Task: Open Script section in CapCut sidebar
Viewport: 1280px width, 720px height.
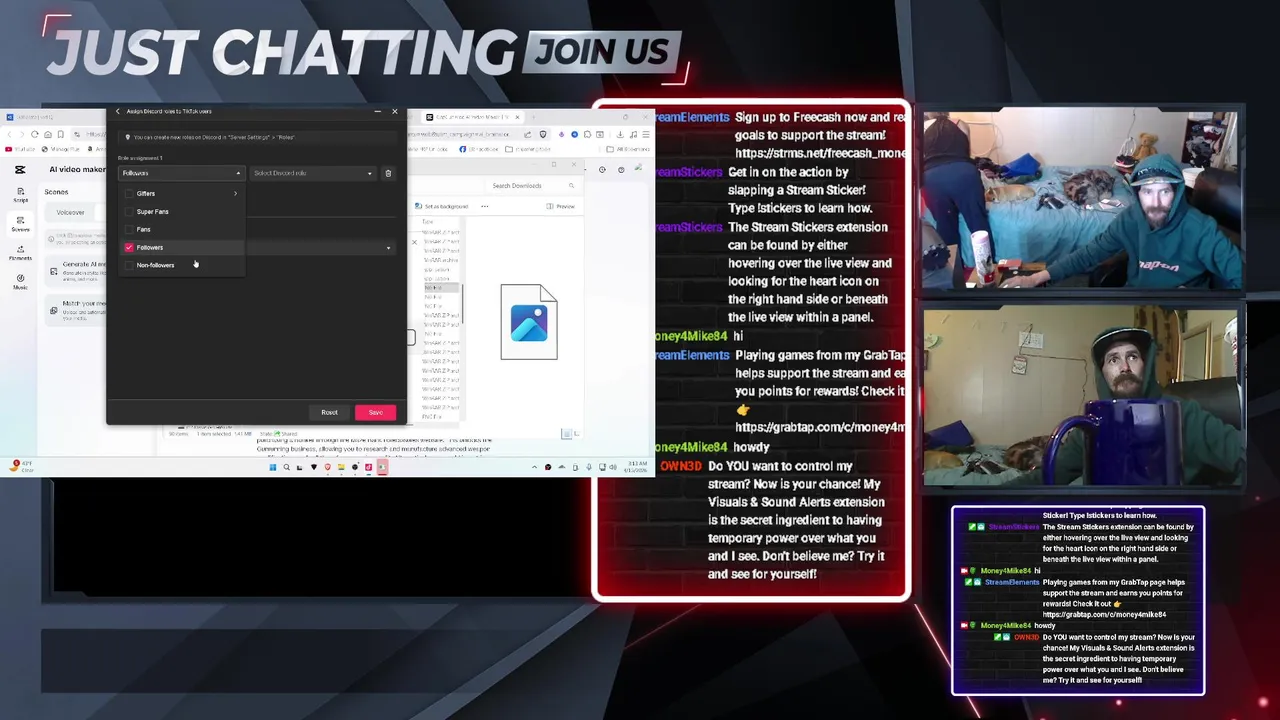Action: [x=20, y=194]
